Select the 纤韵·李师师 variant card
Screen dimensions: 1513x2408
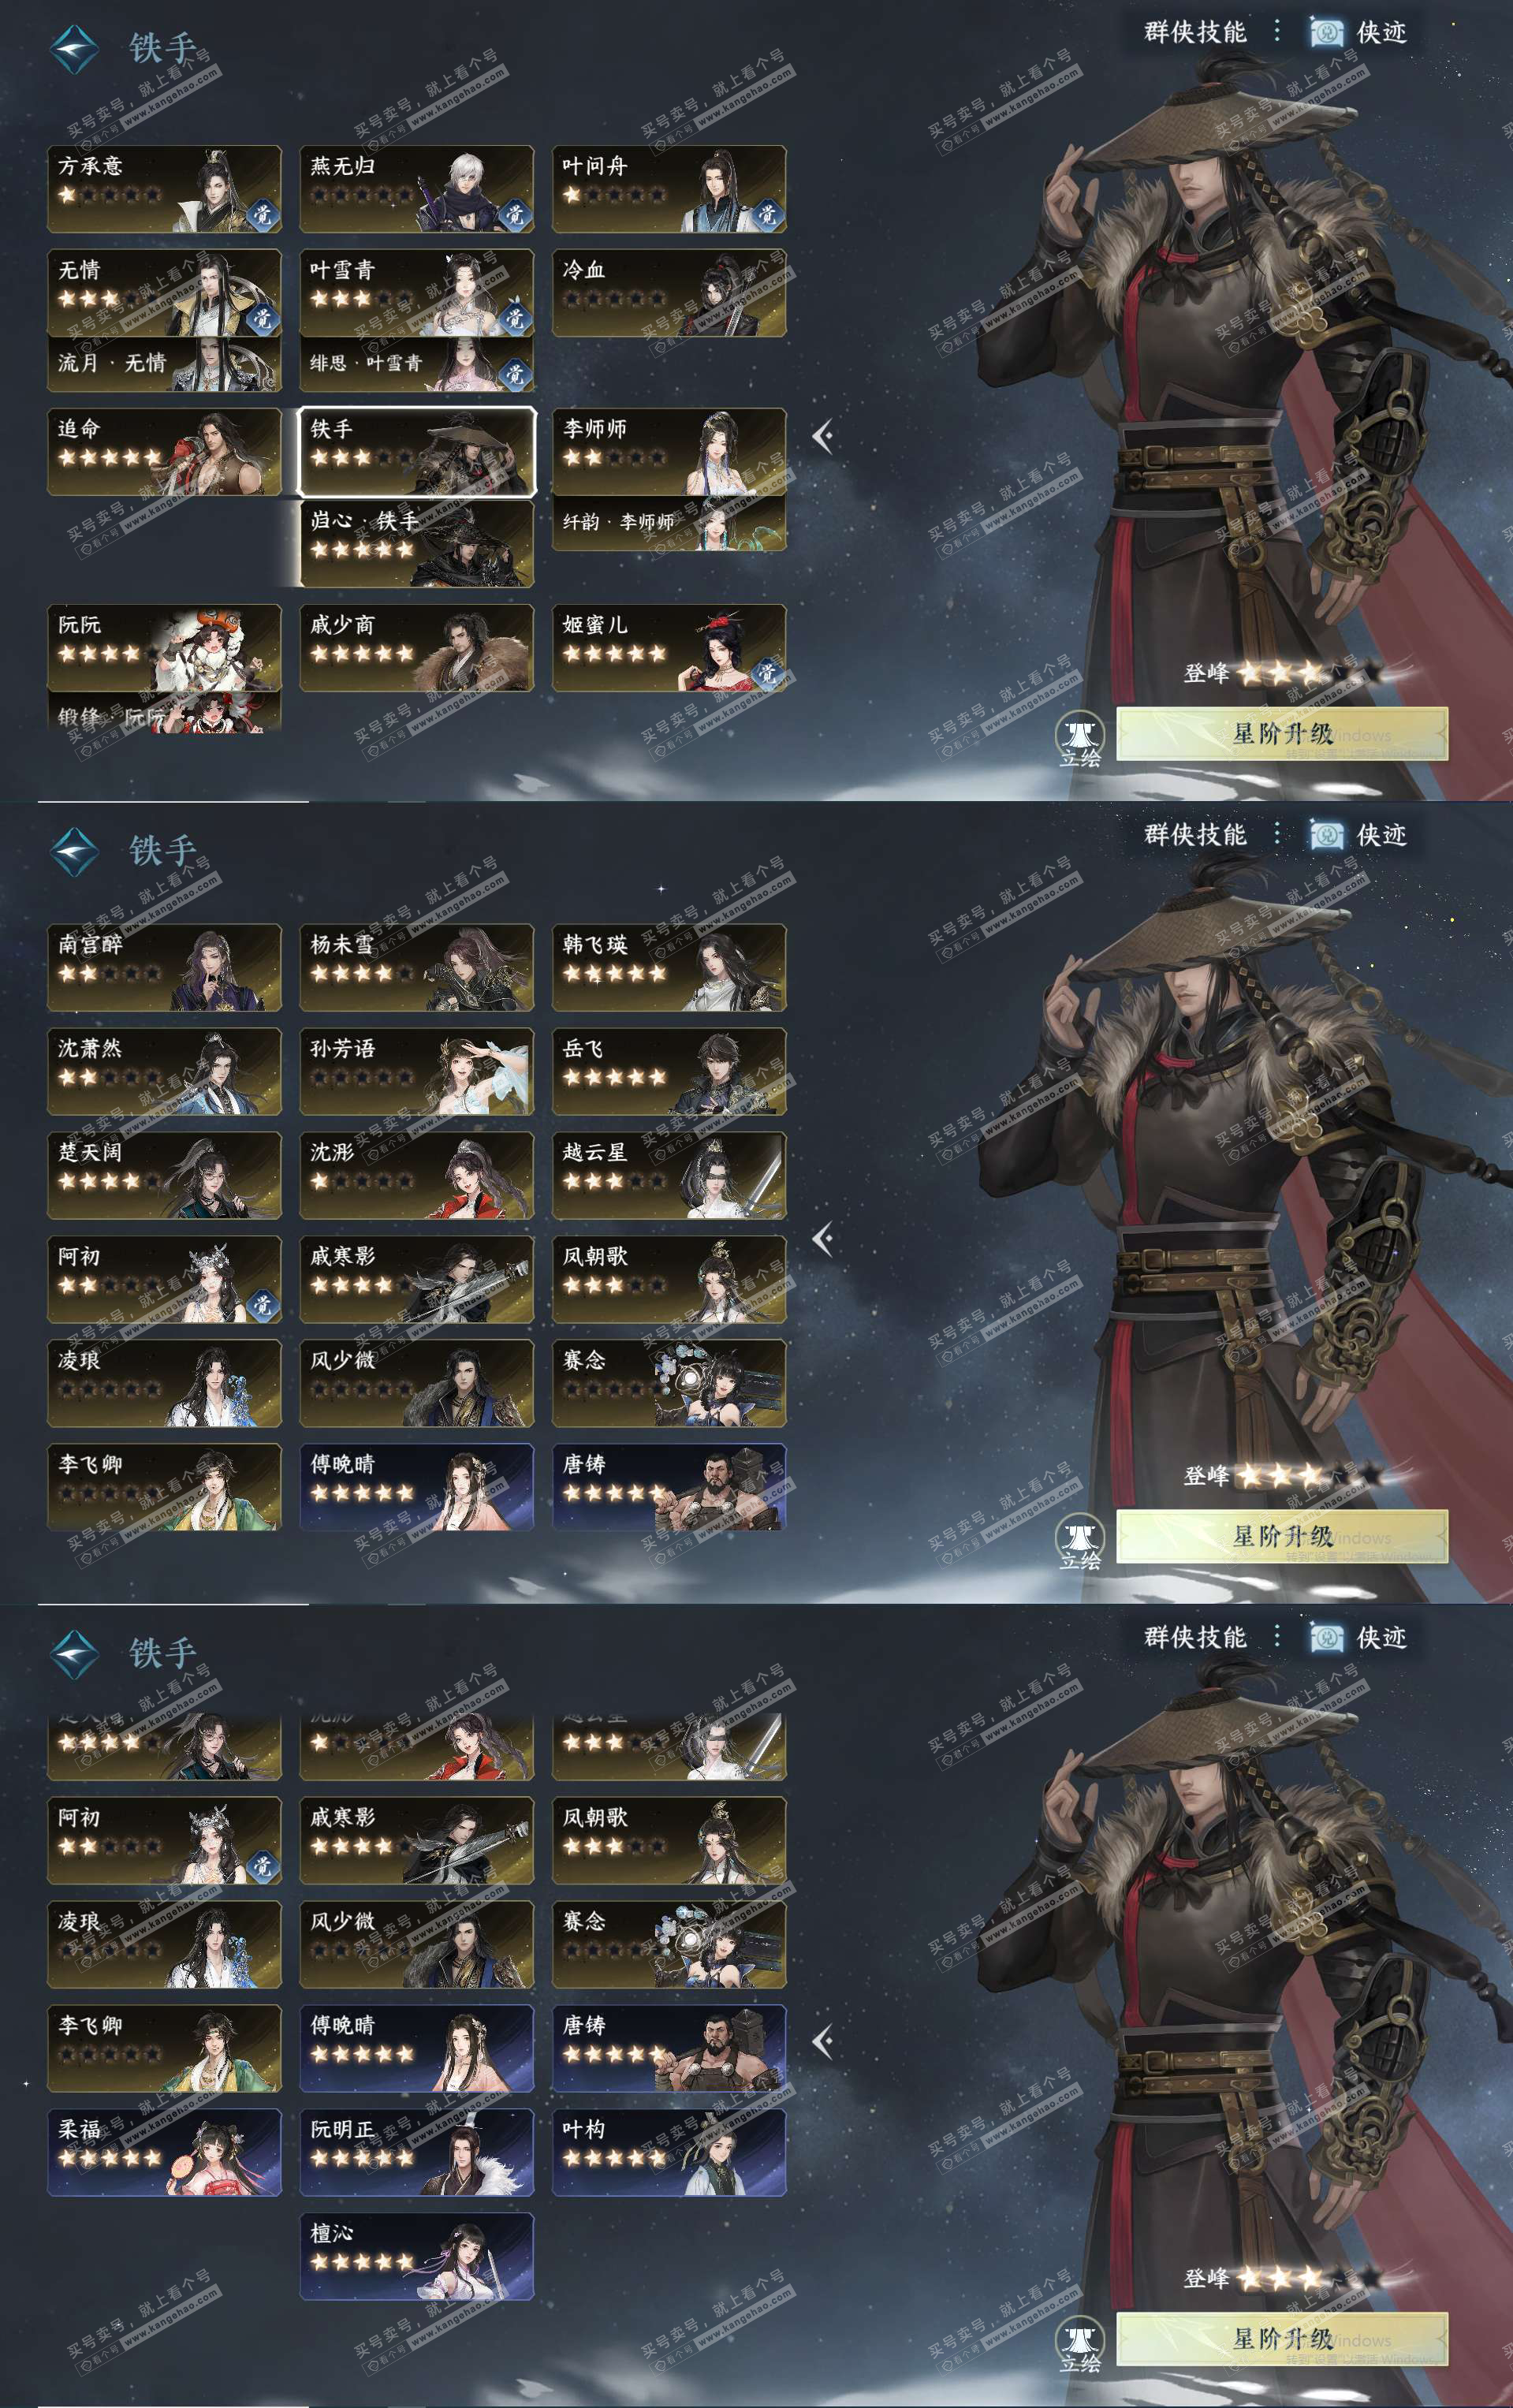[669, 523]
